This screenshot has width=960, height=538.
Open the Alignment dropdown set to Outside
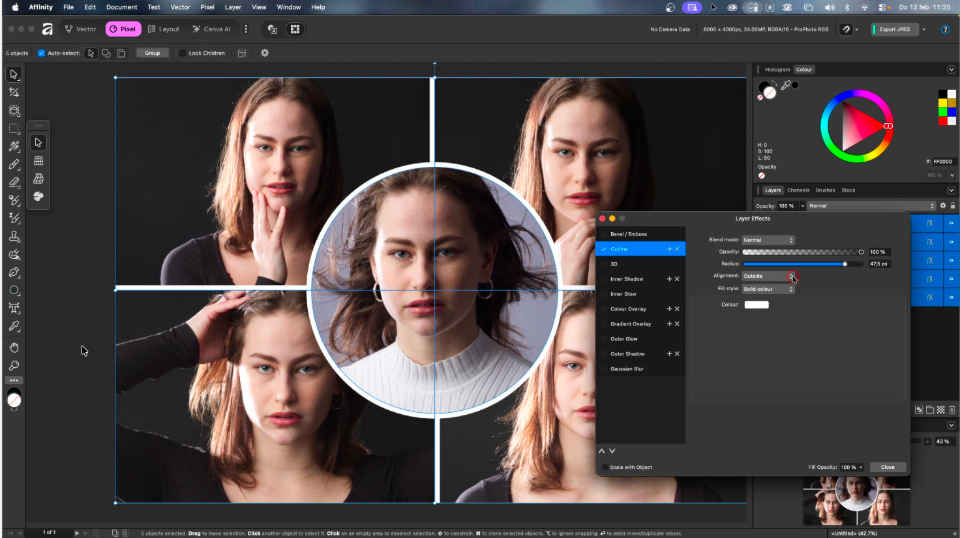click(x=768, y=276)
